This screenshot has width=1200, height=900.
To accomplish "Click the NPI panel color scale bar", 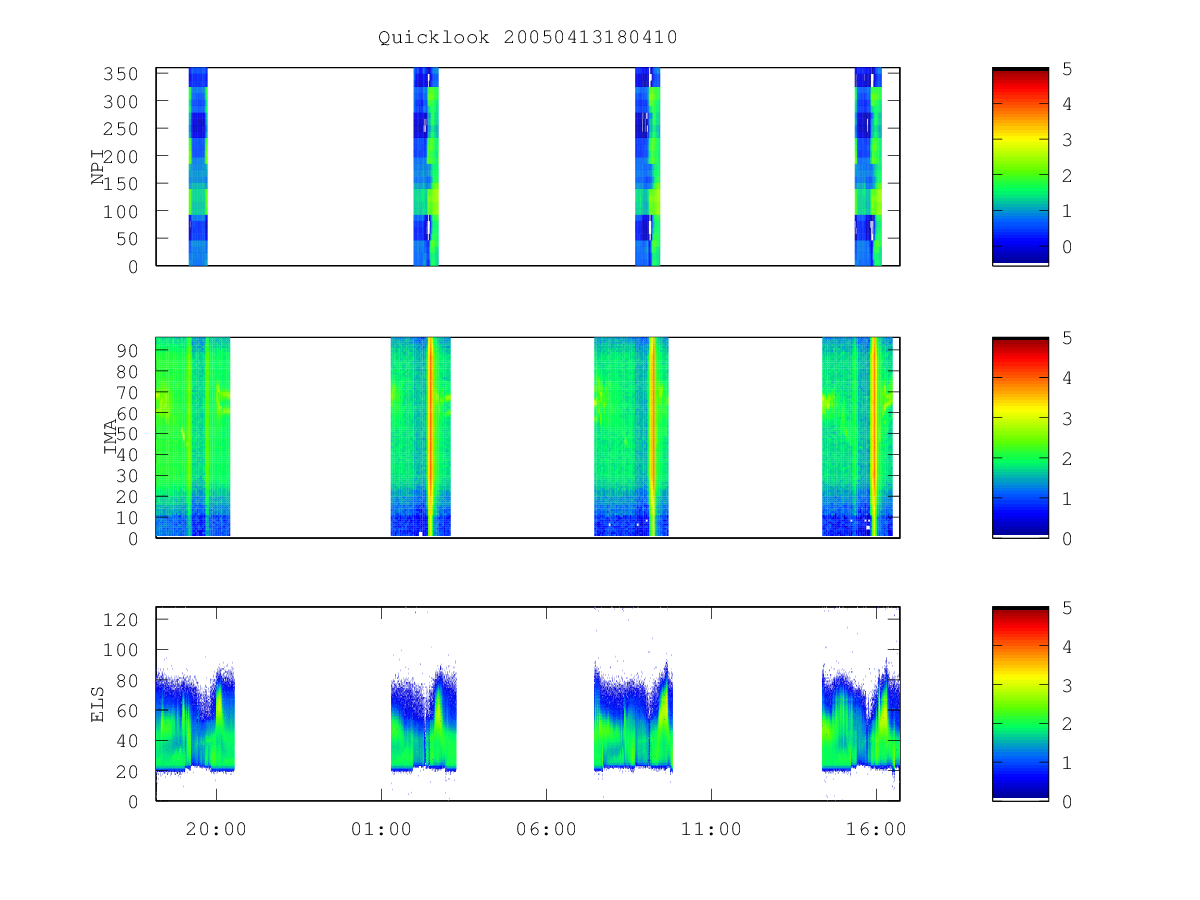I will click(1020, 166).
